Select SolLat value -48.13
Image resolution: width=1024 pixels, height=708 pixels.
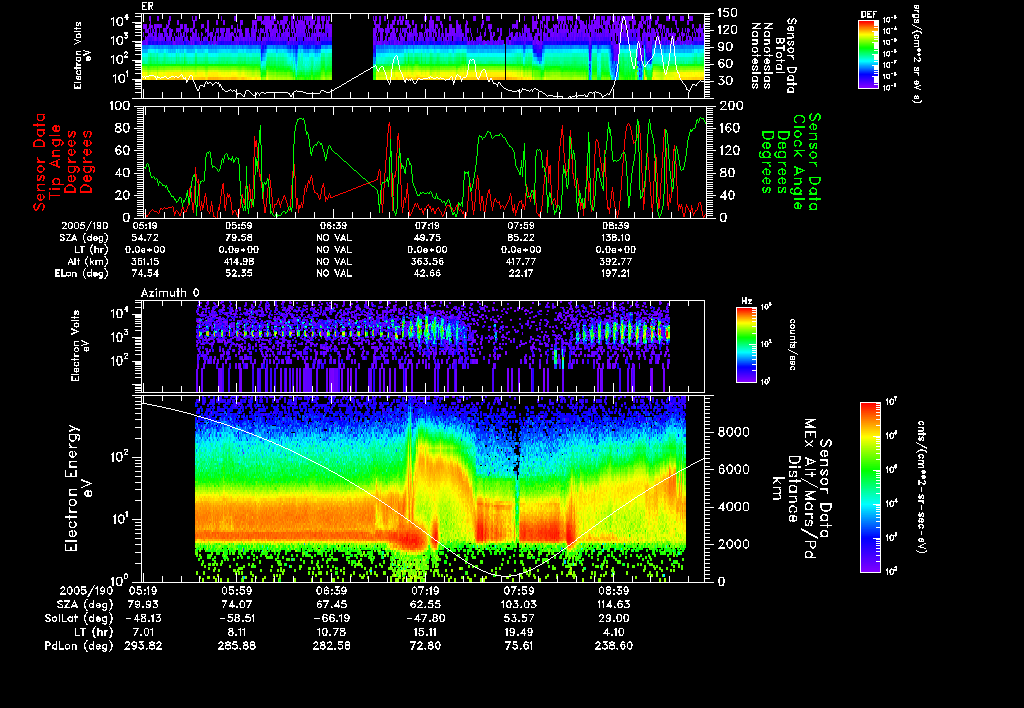142,618
